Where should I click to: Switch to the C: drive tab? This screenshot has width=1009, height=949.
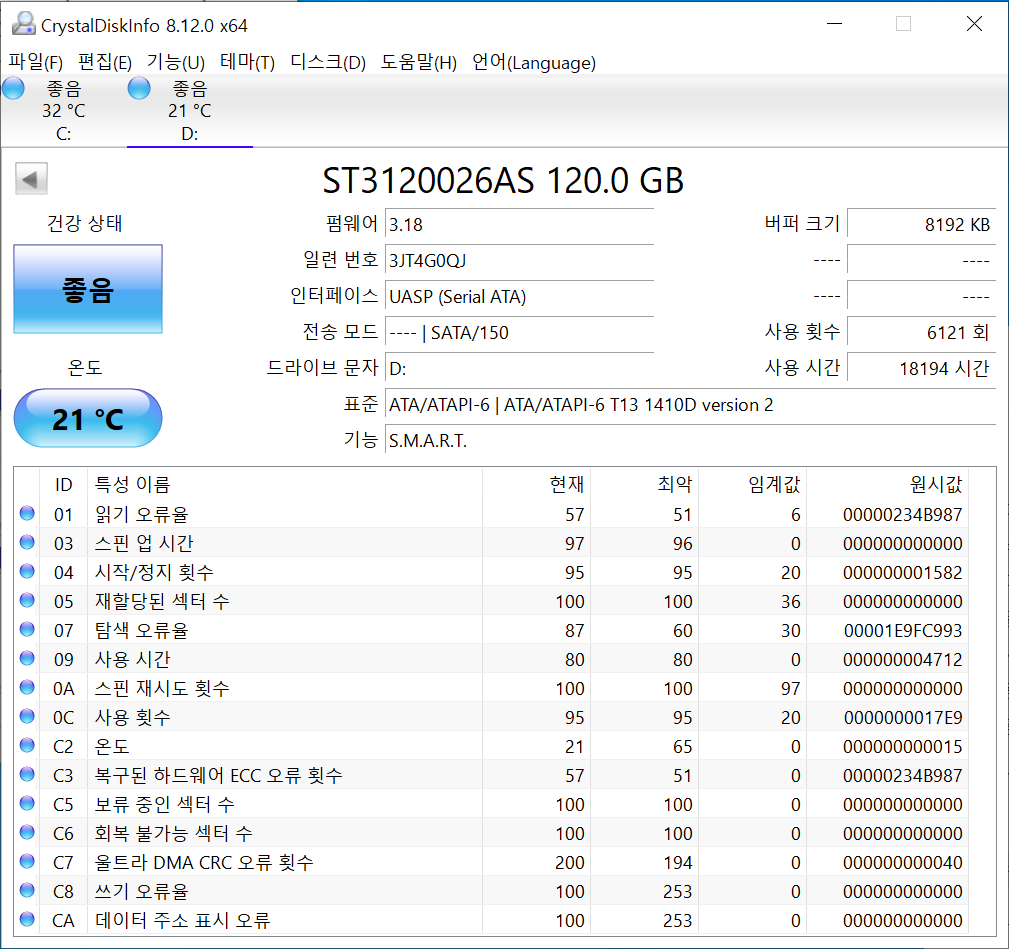(x=63, y=111)
